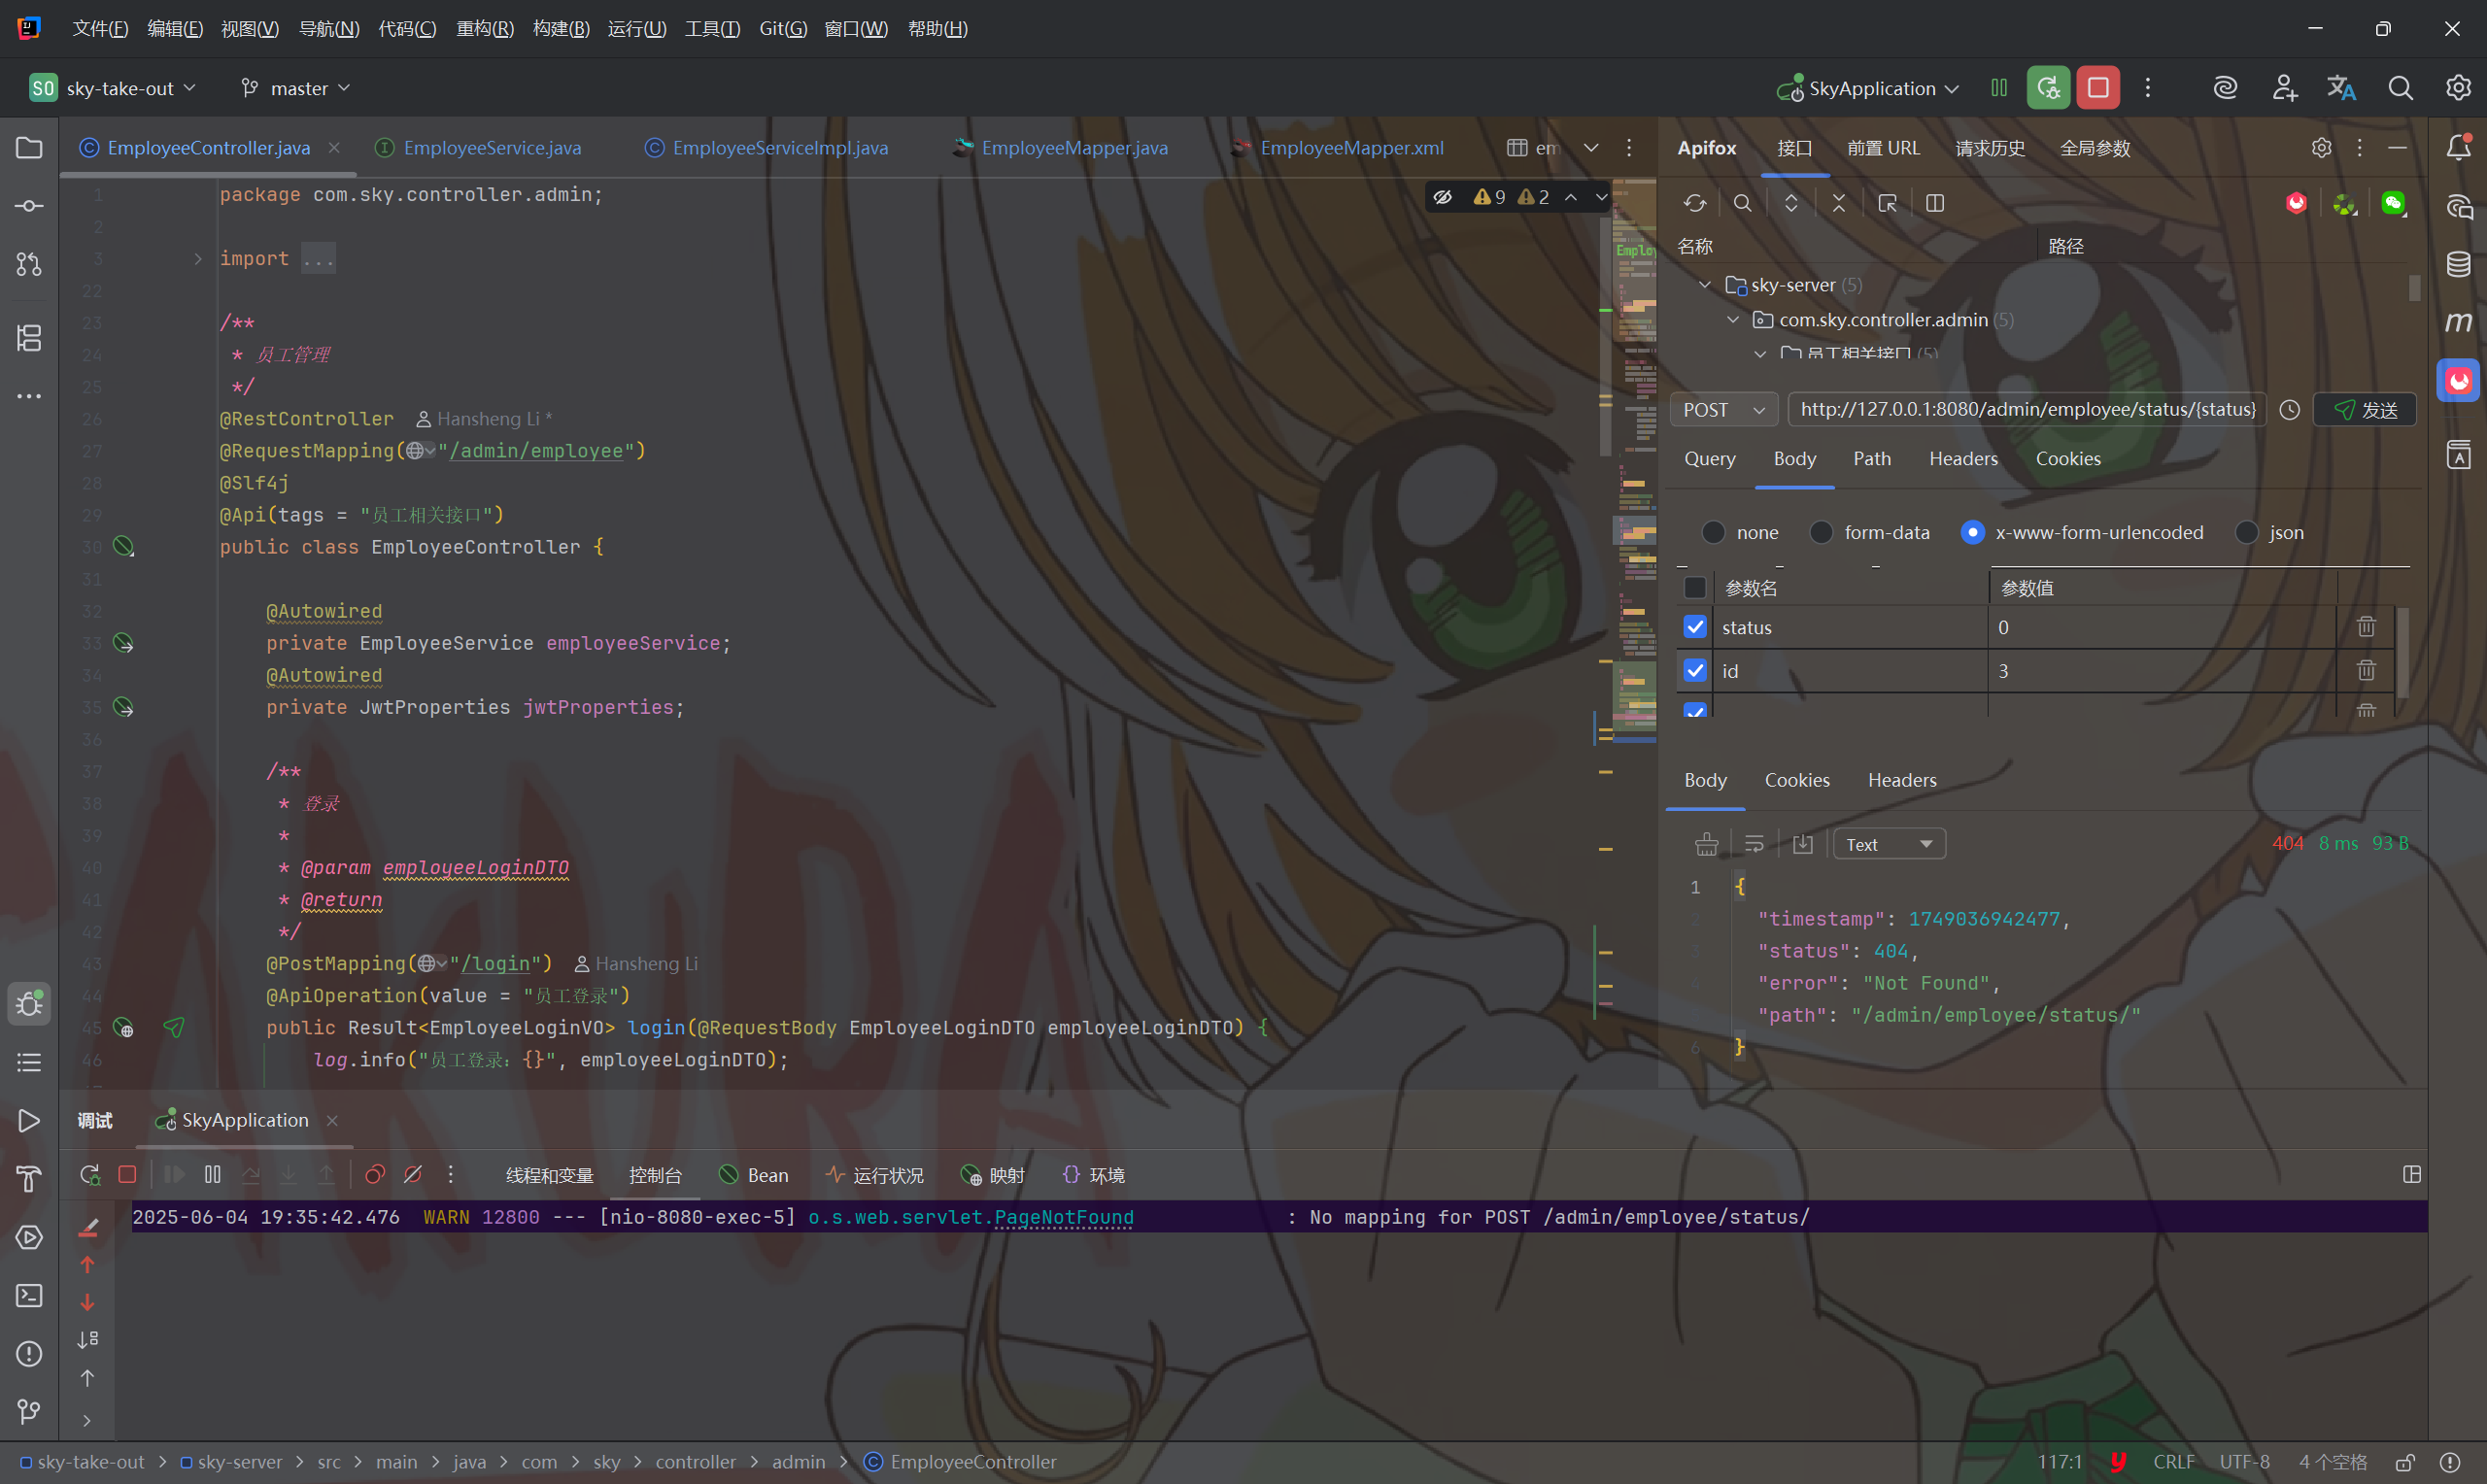This screenshot has width=2487, height=1484.
Task: Click the Apifox refresh icon
Action: [x=1694, y=203]
